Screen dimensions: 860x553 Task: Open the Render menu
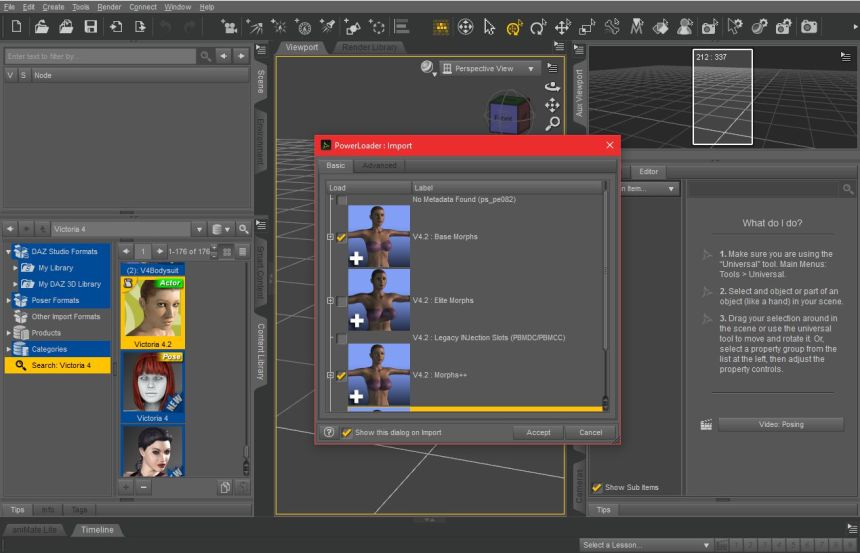pos(109,7)
